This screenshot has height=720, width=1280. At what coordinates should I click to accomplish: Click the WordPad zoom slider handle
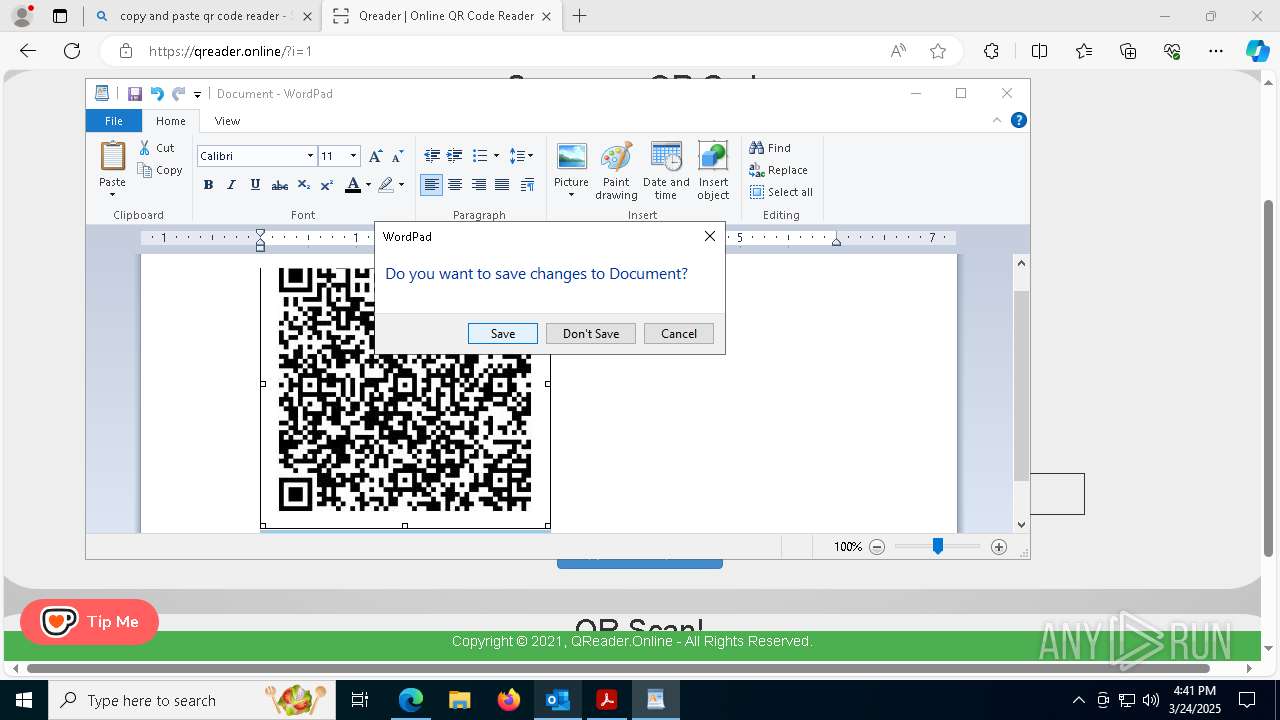938,546
